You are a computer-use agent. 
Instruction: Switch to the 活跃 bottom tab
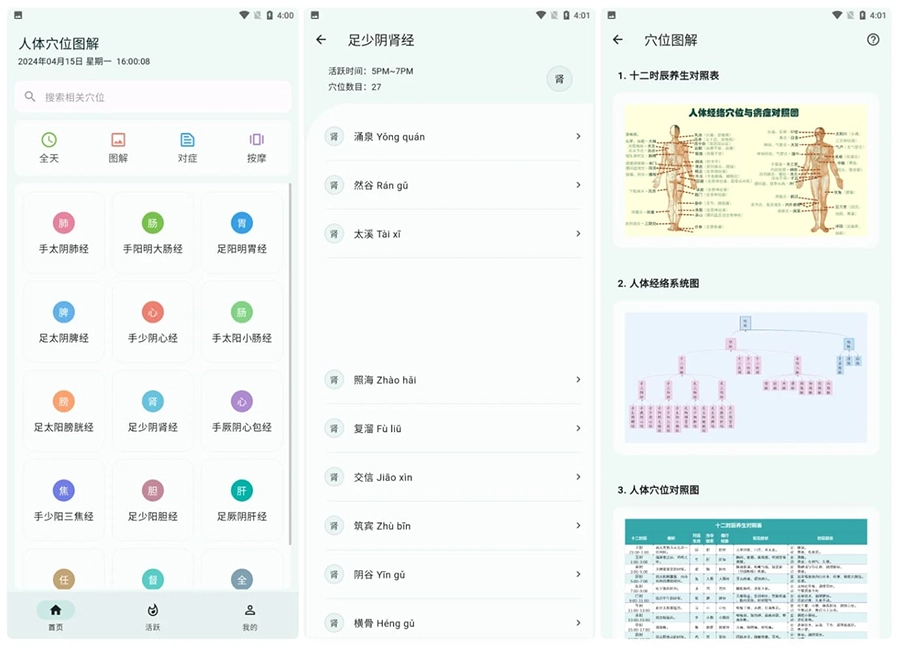pyautogui.click(x=152, y=615)
